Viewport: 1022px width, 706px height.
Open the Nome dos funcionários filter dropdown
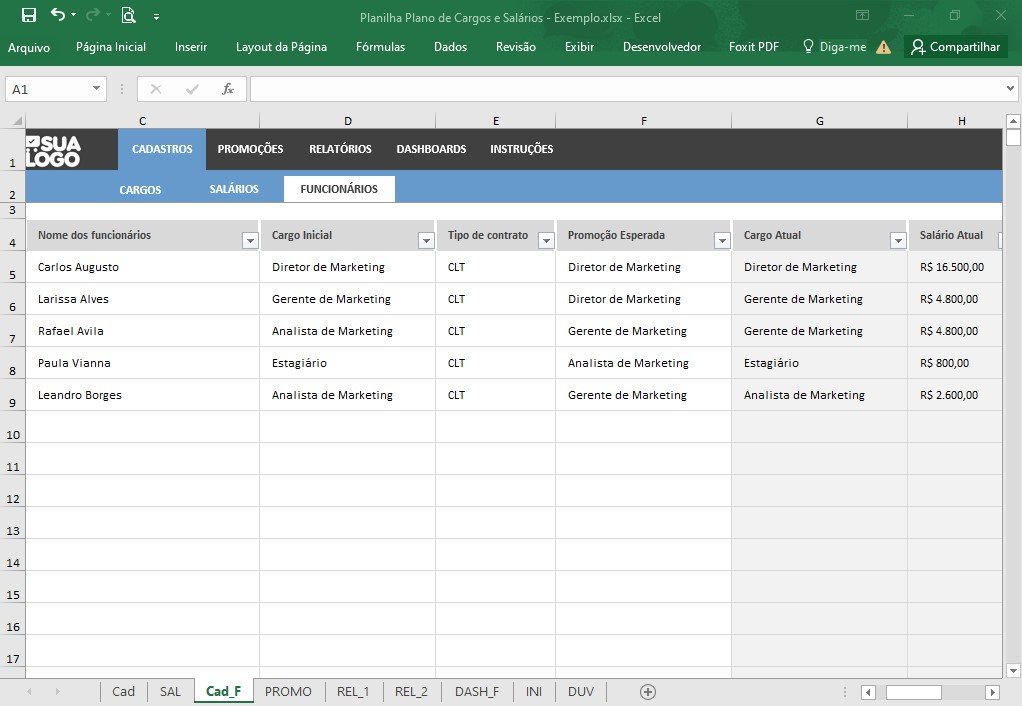[x=250, y=241]
